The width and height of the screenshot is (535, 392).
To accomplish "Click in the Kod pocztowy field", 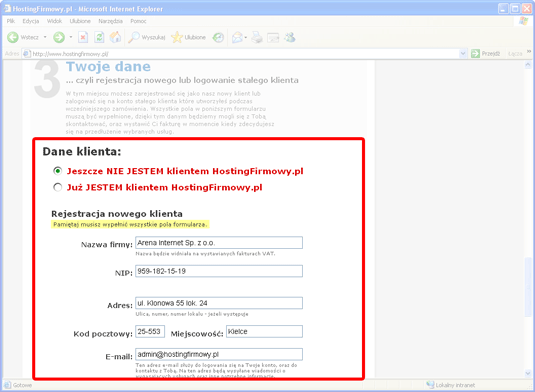I will coord(150,331).
